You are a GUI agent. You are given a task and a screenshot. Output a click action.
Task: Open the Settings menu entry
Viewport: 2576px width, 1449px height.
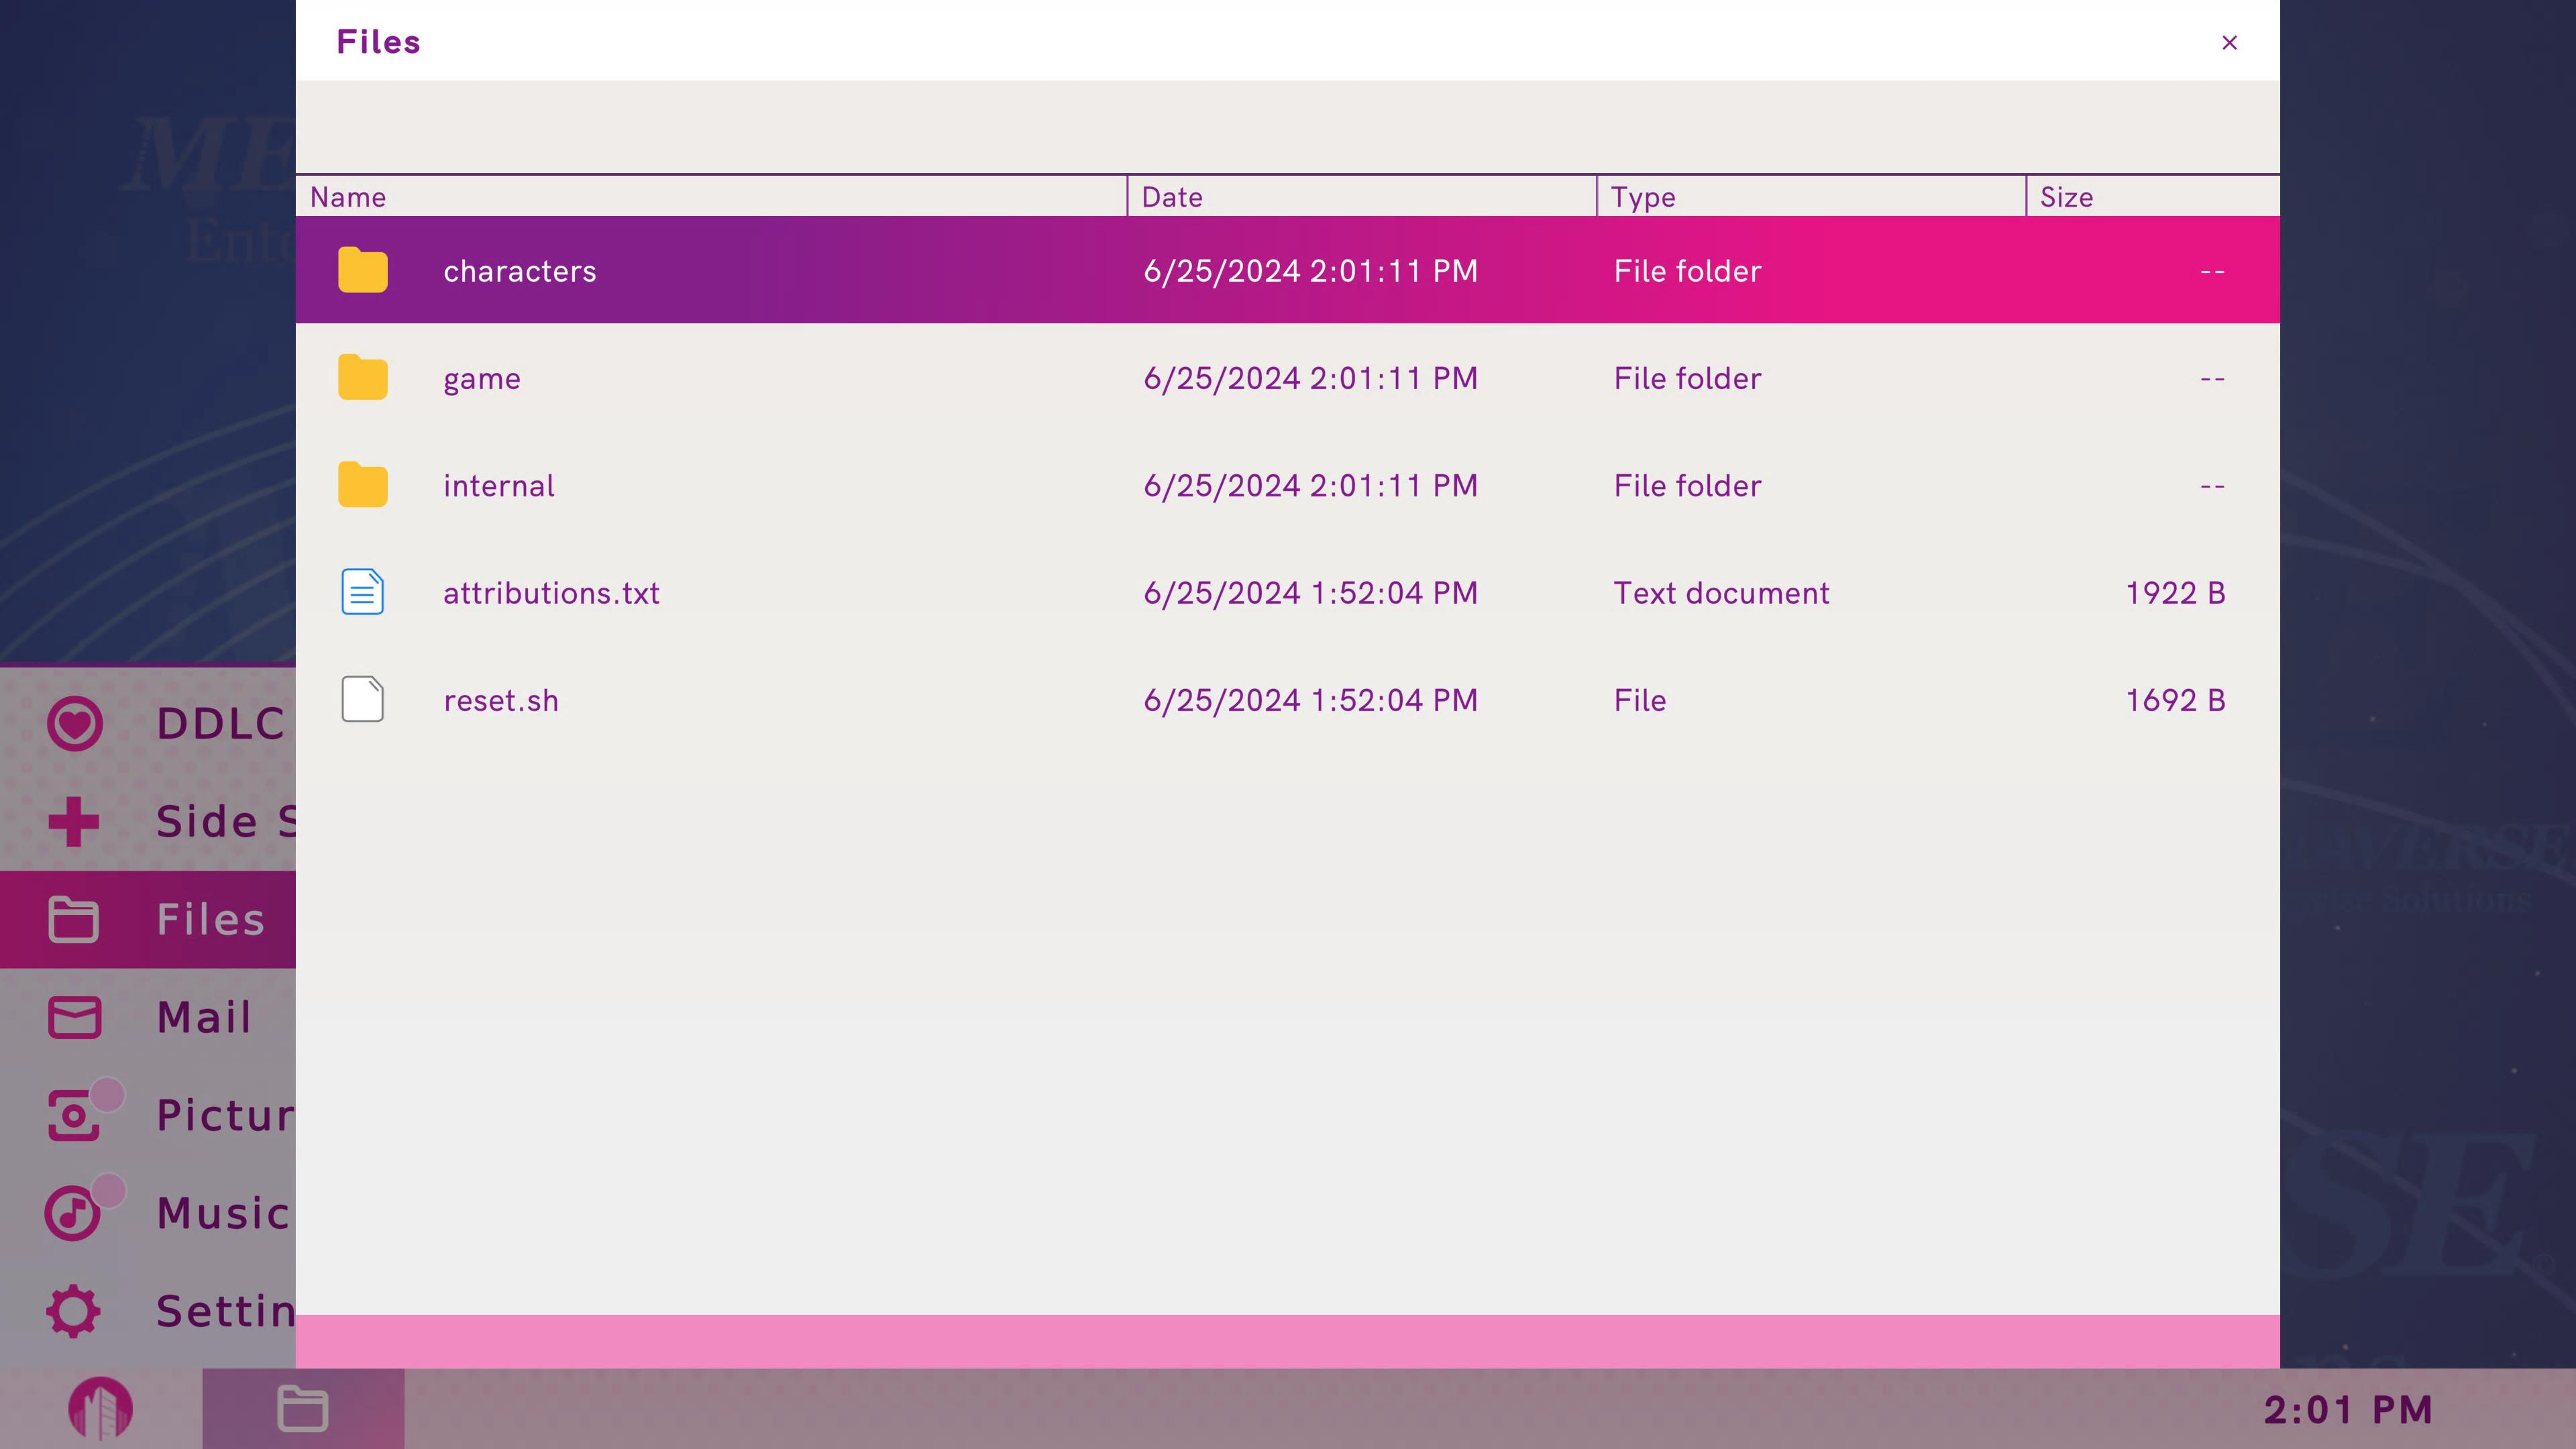point(148,1311)
